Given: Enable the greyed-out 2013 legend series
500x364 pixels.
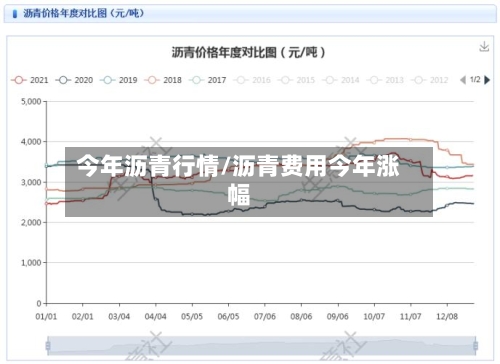Looking at the screenshot, I should click(x=385, y=80).
